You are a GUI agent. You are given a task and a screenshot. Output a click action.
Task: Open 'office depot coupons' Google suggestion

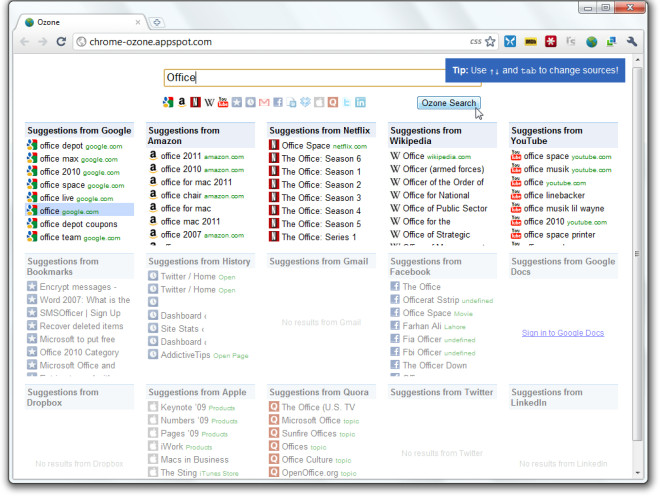tap(80, 224)
